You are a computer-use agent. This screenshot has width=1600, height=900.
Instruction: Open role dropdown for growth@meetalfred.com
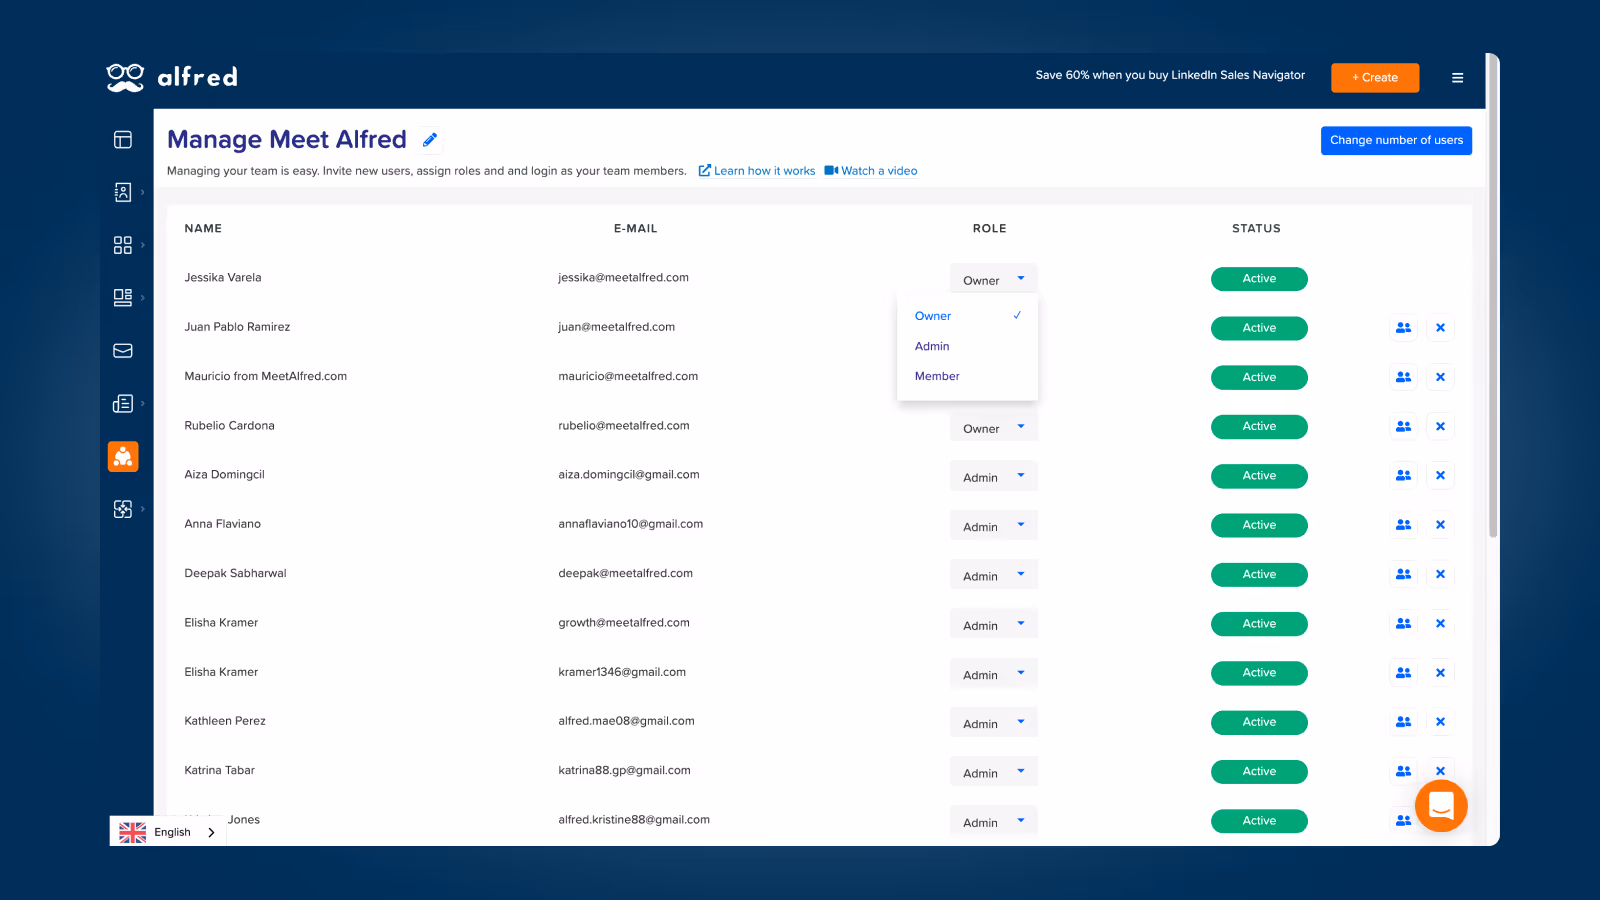(994, 624)
